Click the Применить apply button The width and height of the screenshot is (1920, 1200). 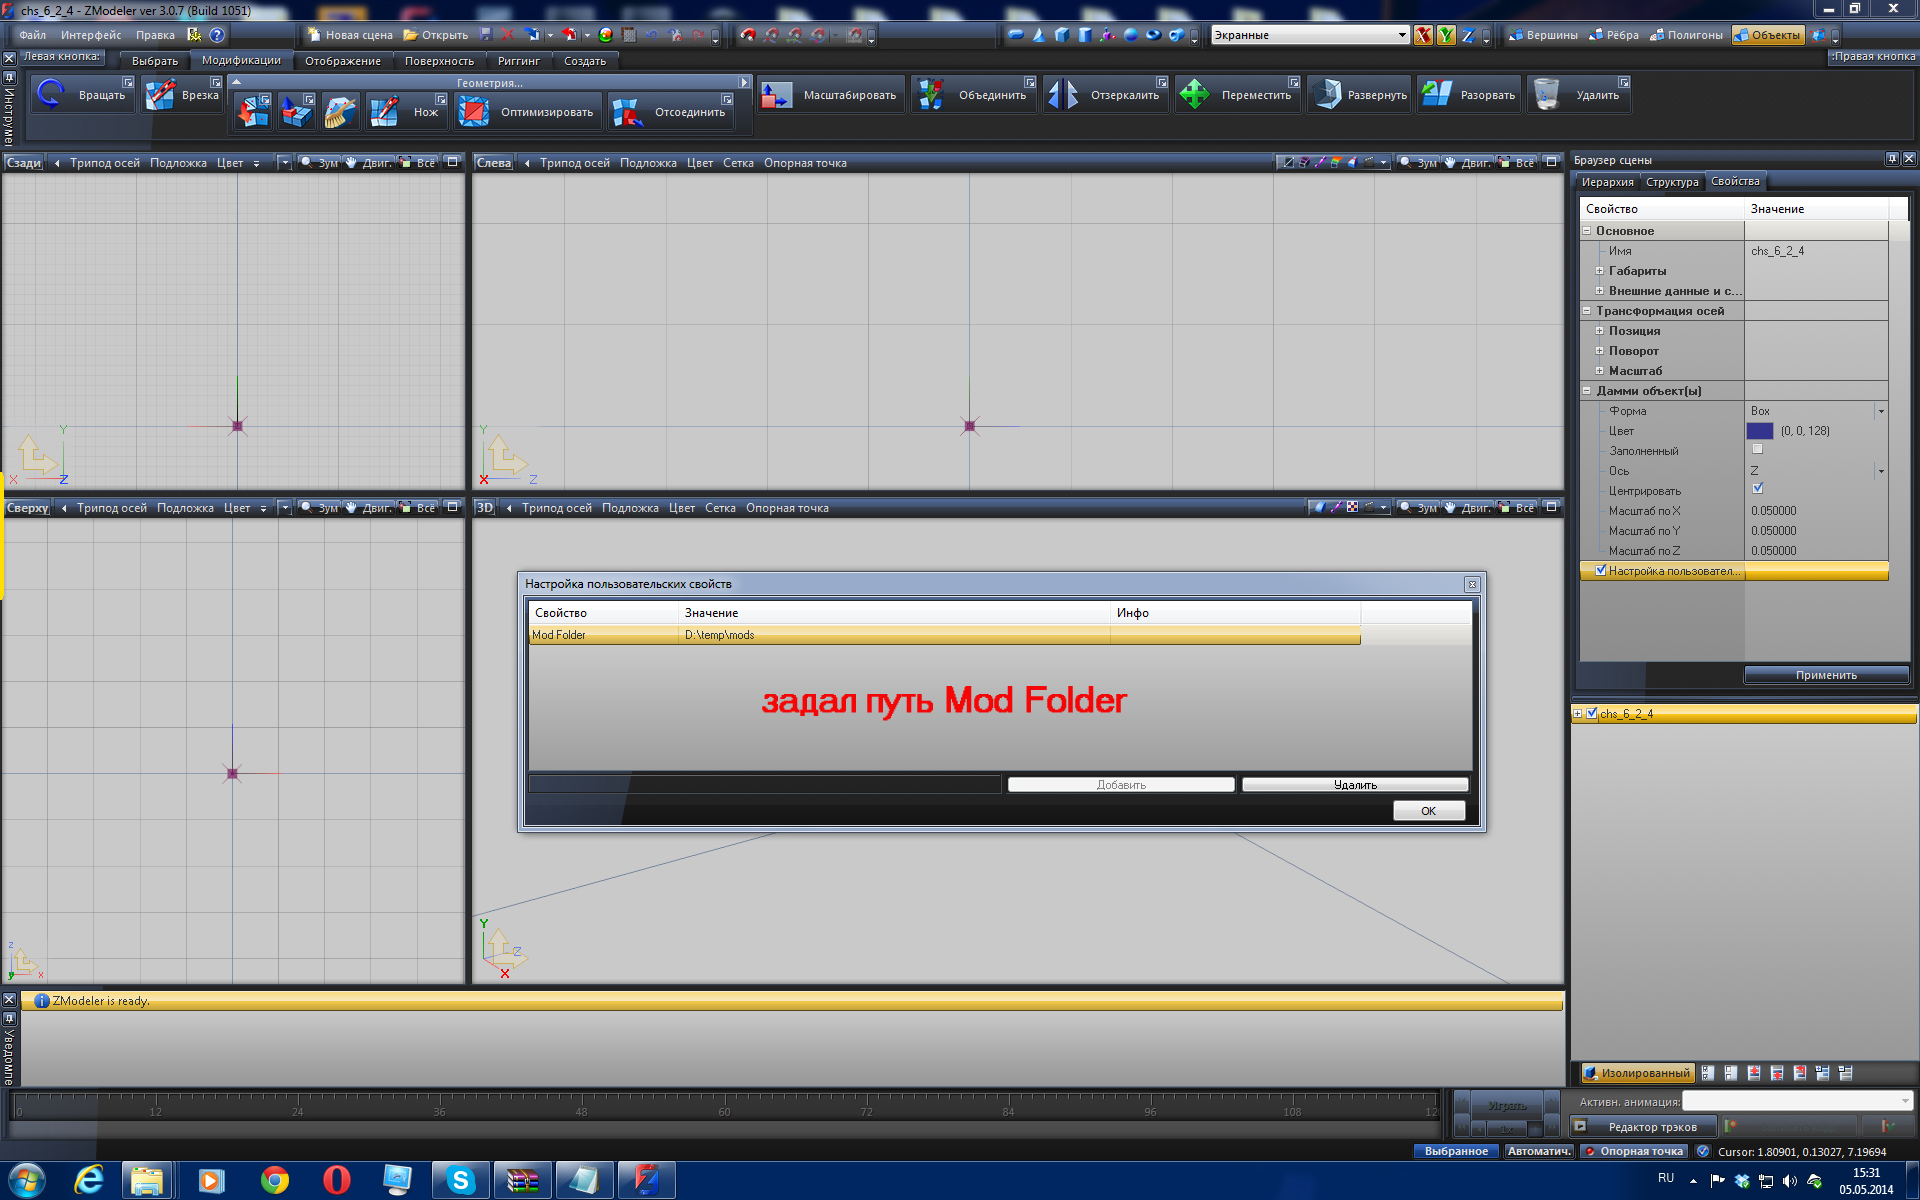tap(1825, 675)
